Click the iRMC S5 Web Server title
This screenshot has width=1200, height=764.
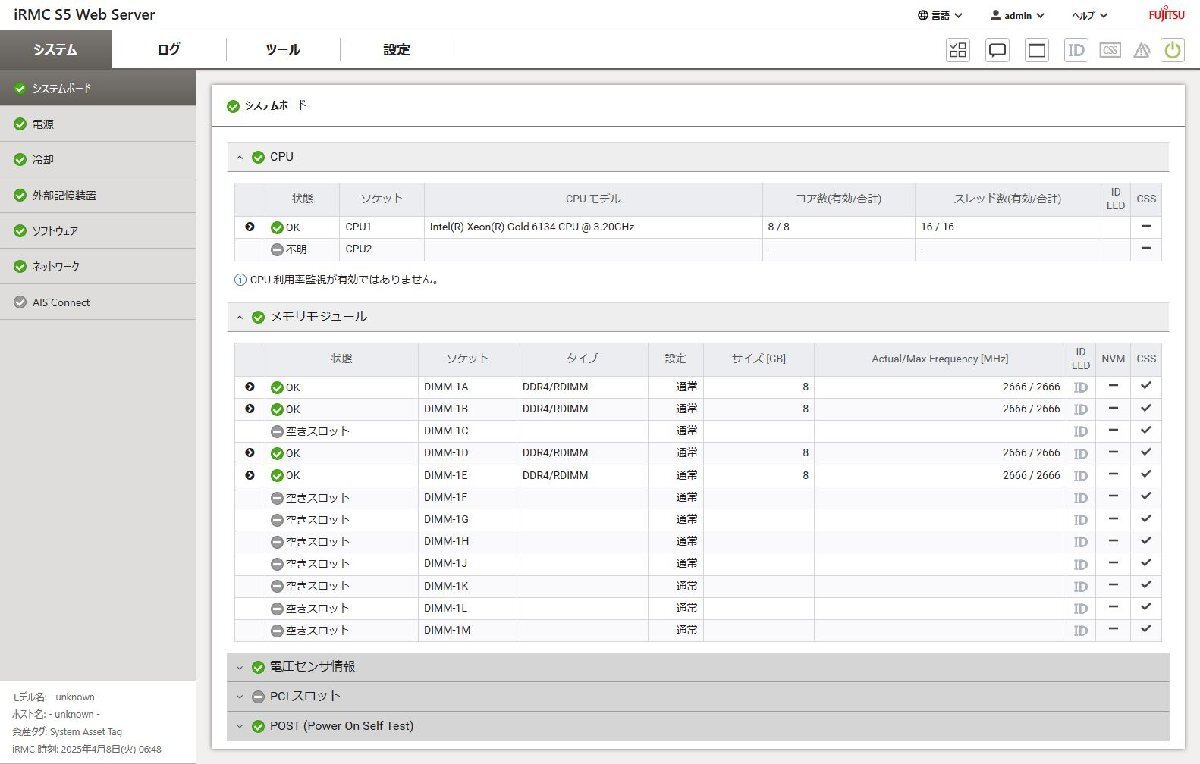(x=84, y=15)
